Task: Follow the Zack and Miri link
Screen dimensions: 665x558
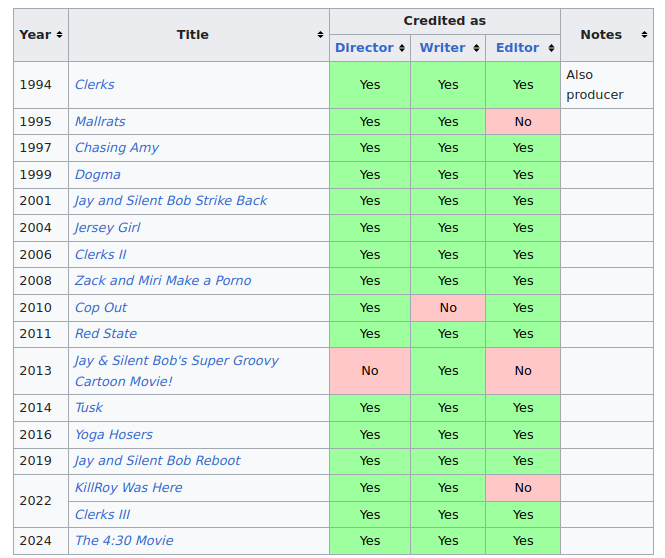Action: click(x=163, y=281)
